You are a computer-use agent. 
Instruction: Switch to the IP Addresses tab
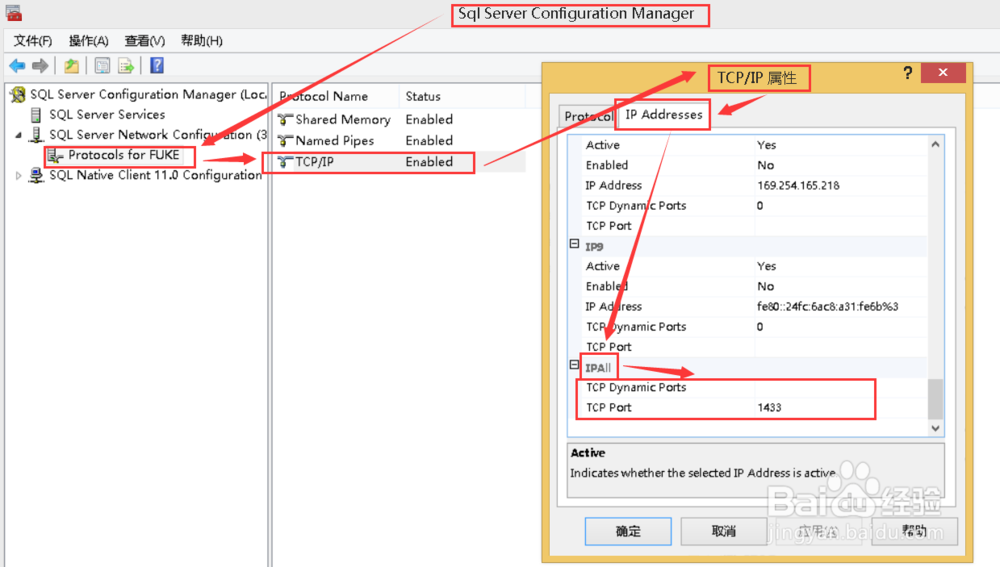pos(663,115)
